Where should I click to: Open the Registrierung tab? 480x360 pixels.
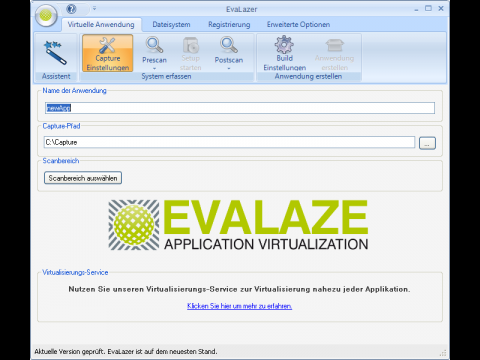click(x=229, y=25)
